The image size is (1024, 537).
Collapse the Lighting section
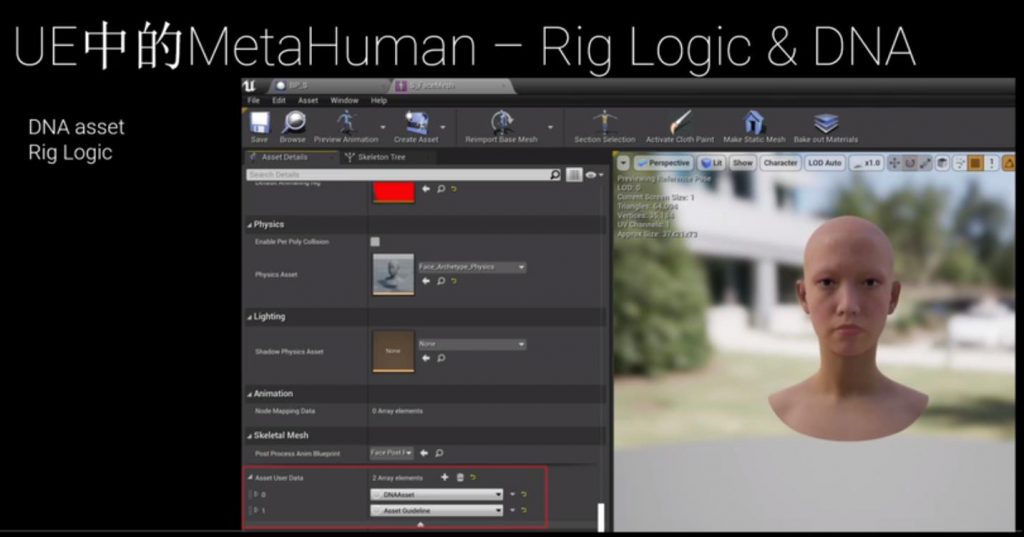coord(249,317)
